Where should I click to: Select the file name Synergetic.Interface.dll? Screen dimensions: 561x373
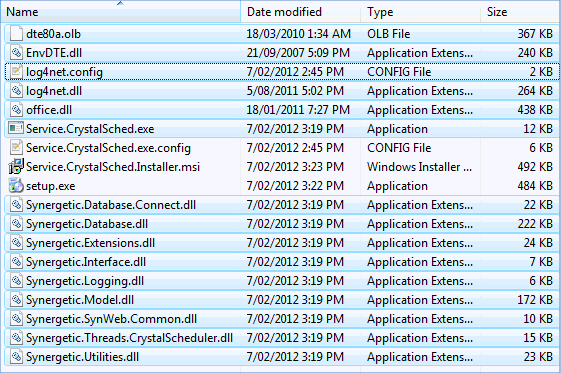86,262
